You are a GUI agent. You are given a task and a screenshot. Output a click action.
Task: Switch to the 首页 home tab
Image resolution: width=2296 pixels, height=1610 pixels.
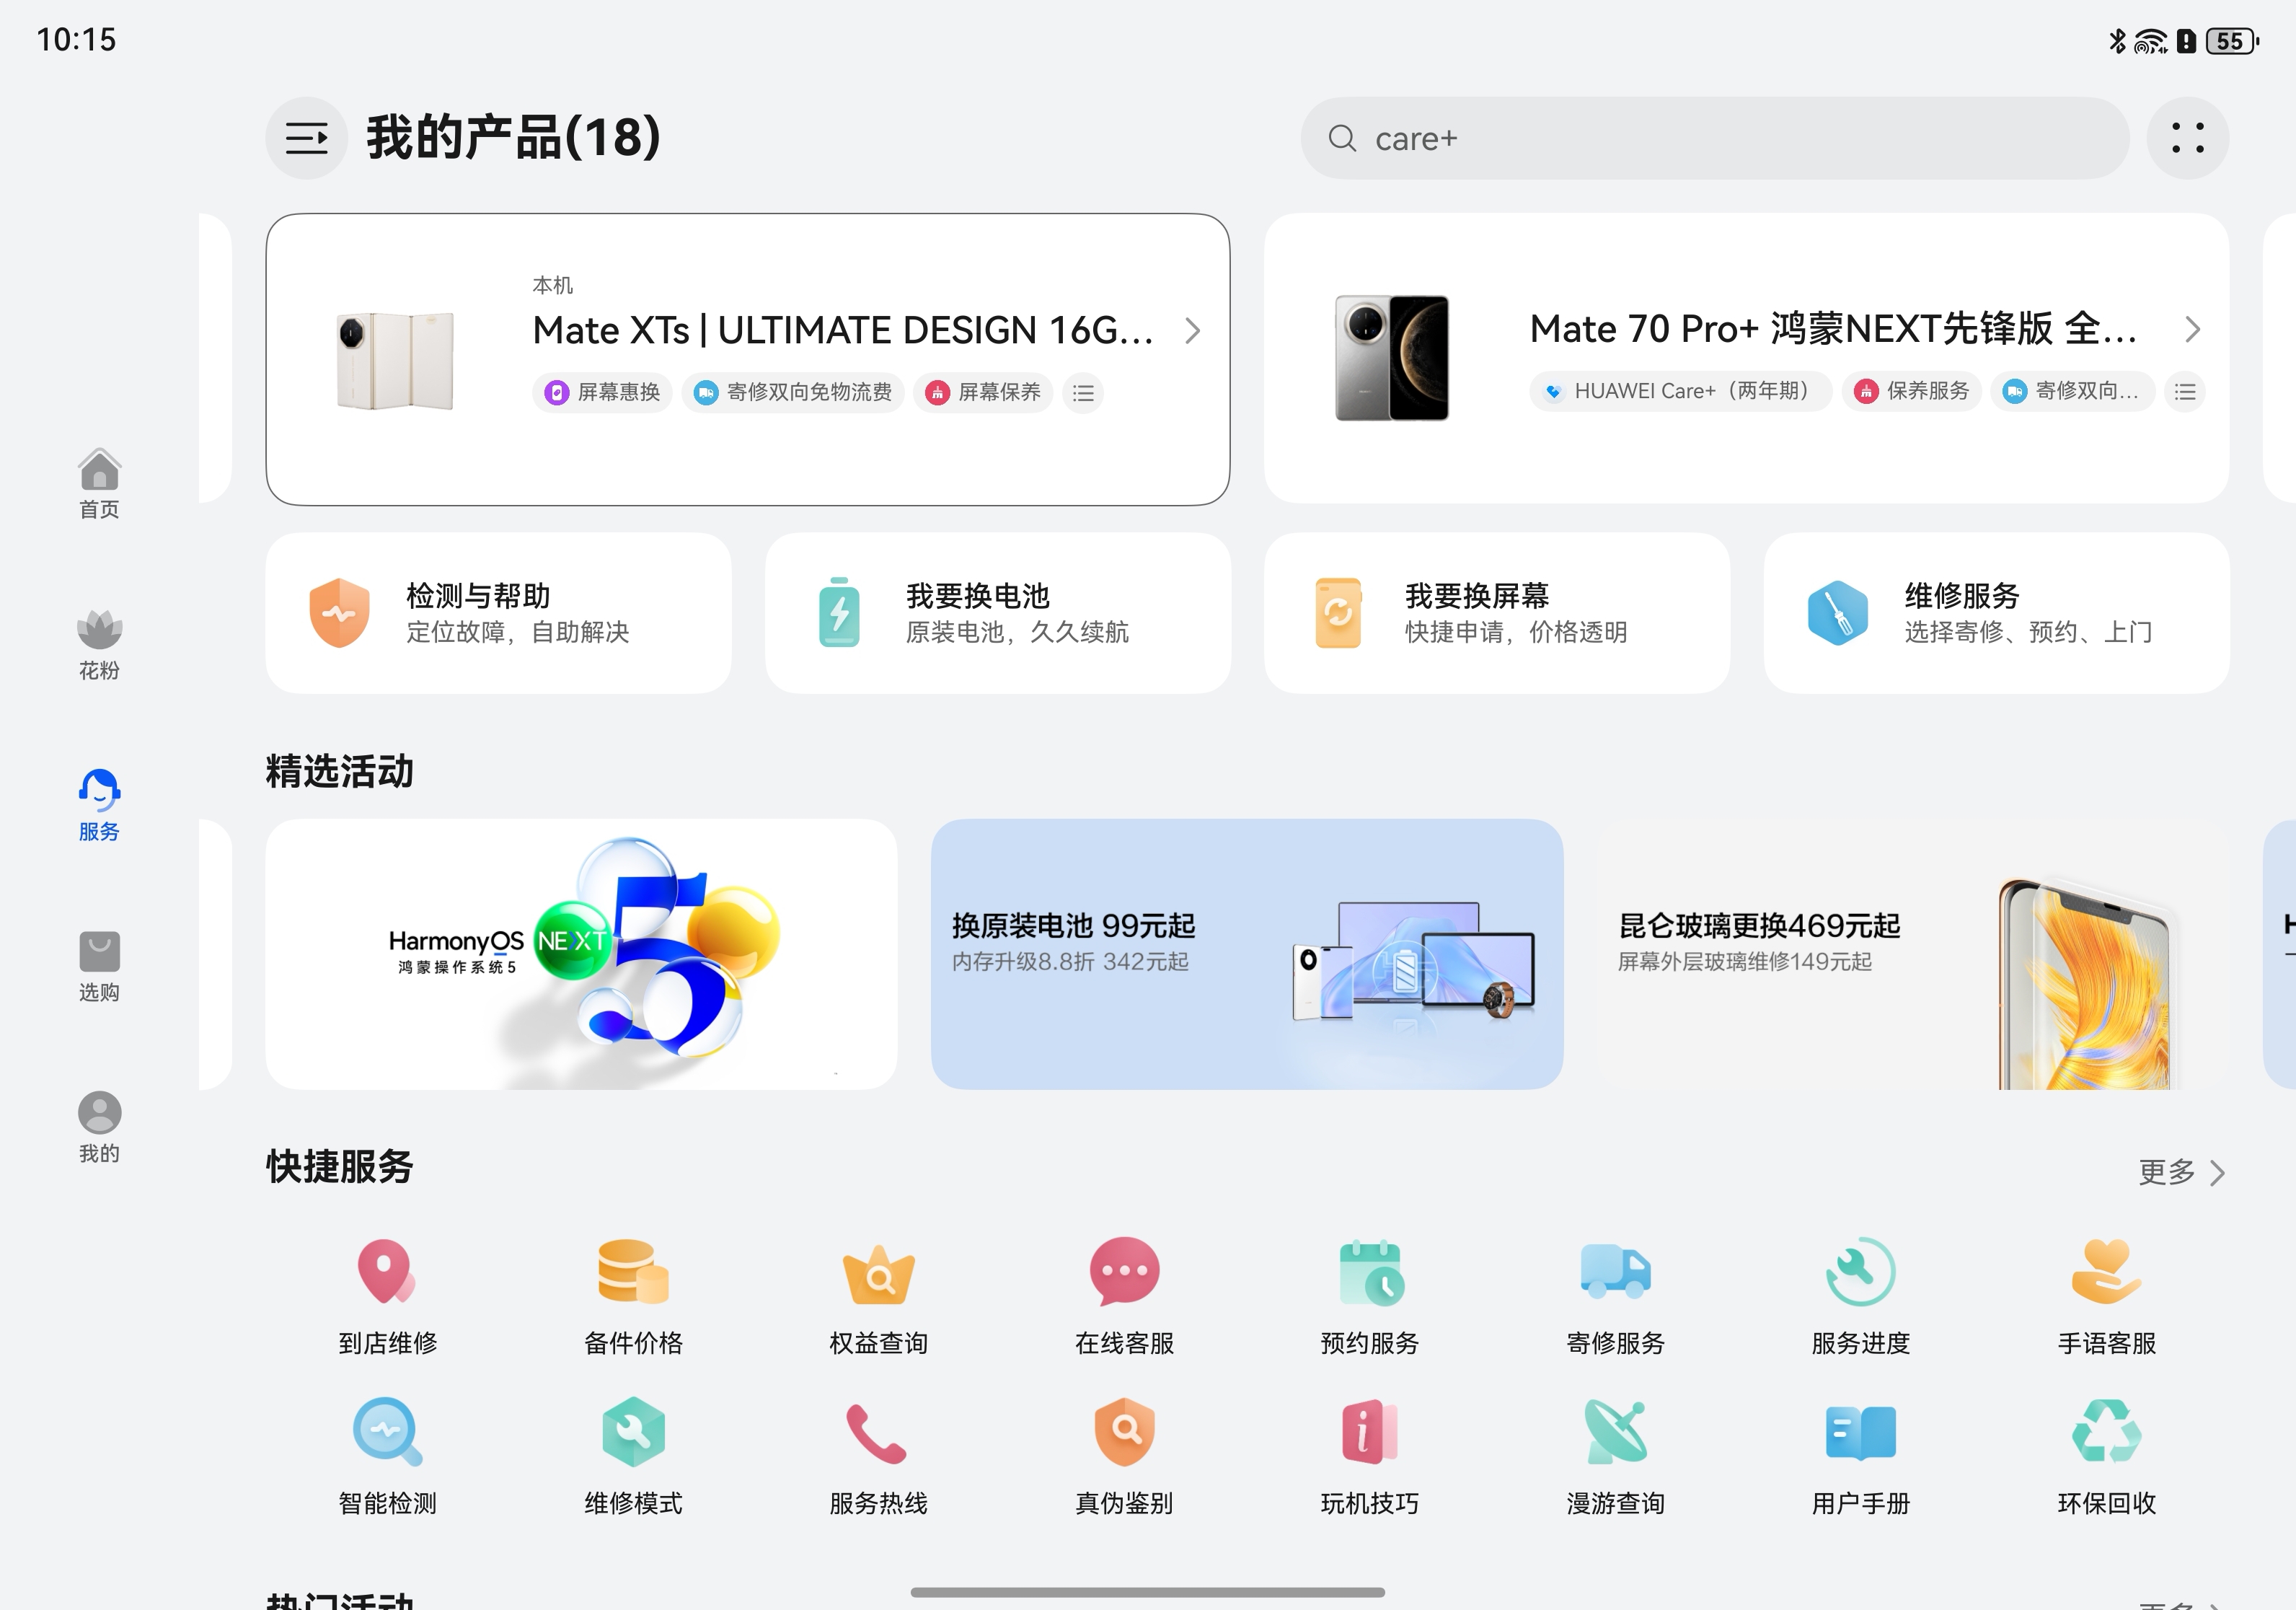99,483
